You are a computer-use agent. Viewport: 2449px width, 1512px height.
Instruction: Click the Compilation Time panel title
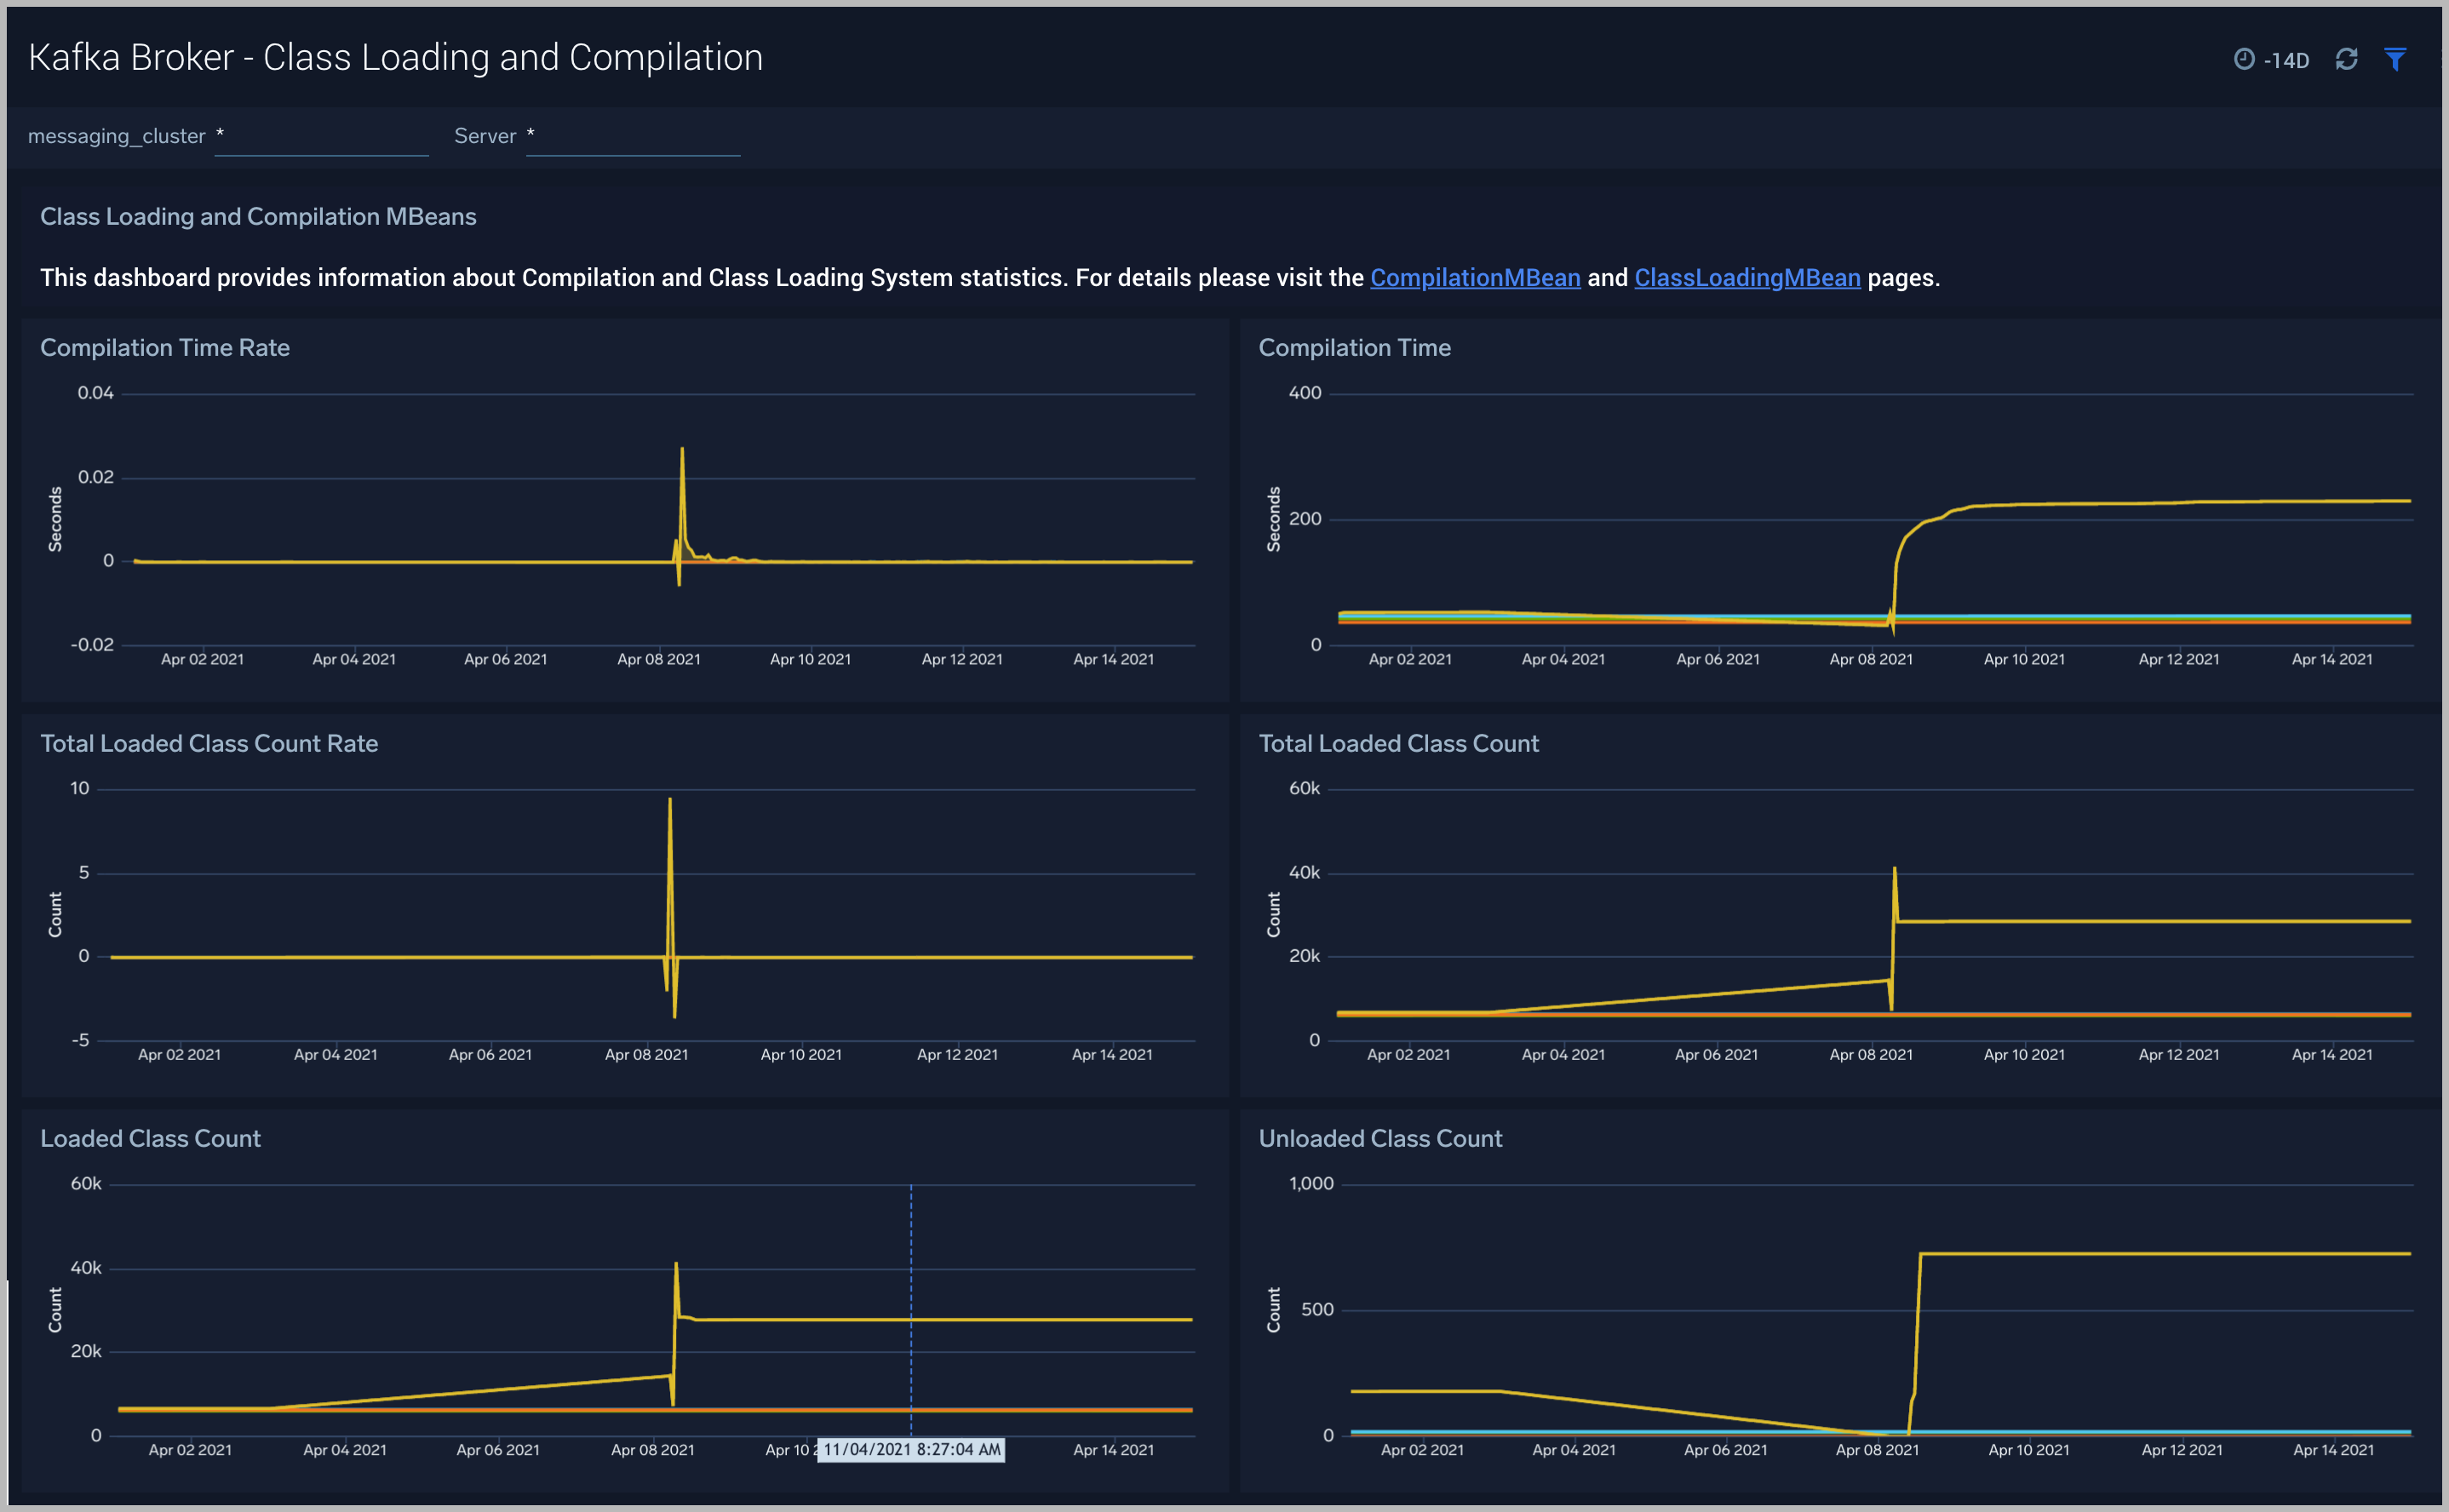tap(1354, 348)
